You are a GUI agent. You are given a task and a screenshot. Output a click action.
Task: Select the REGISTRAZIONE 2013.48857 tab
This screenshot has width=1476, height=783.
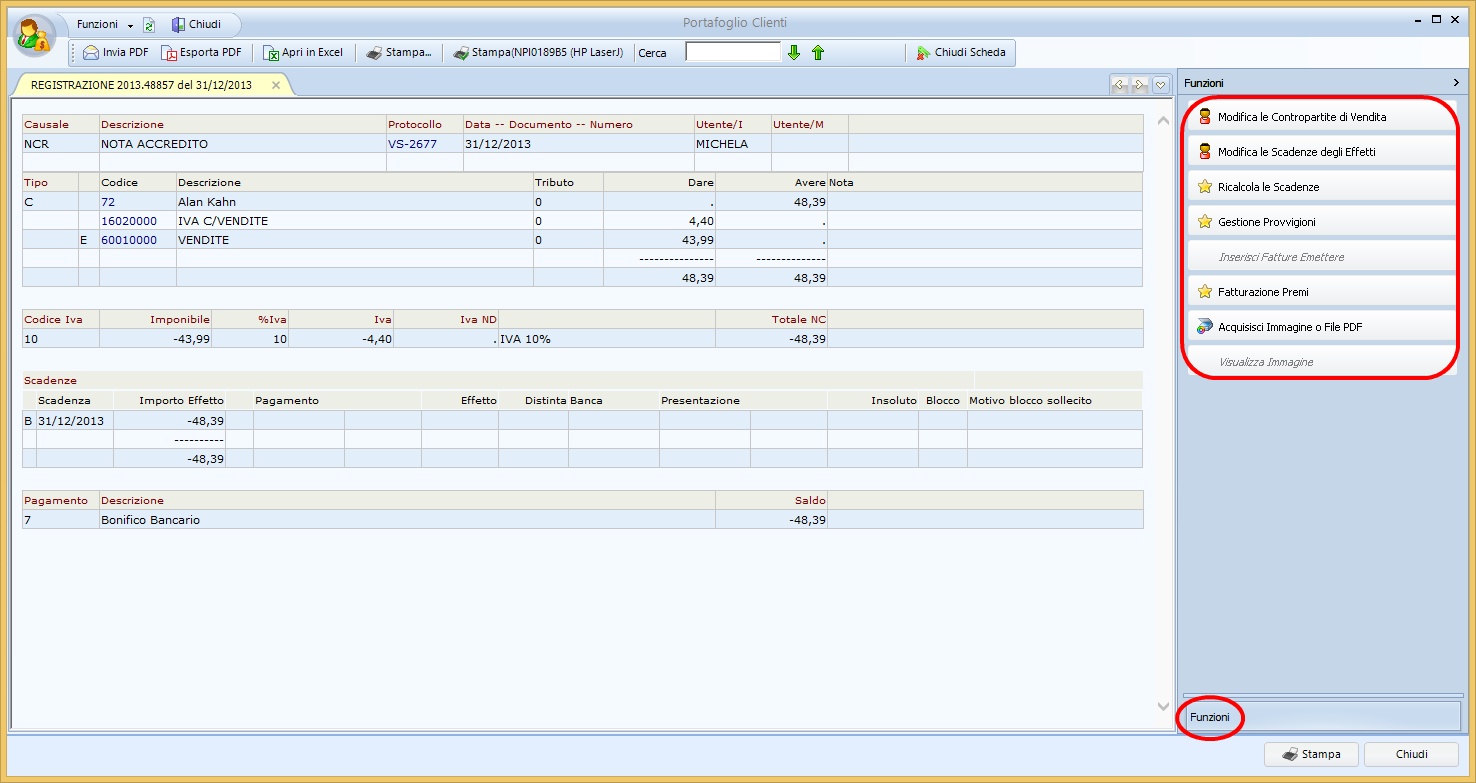(x=141, y=85)
